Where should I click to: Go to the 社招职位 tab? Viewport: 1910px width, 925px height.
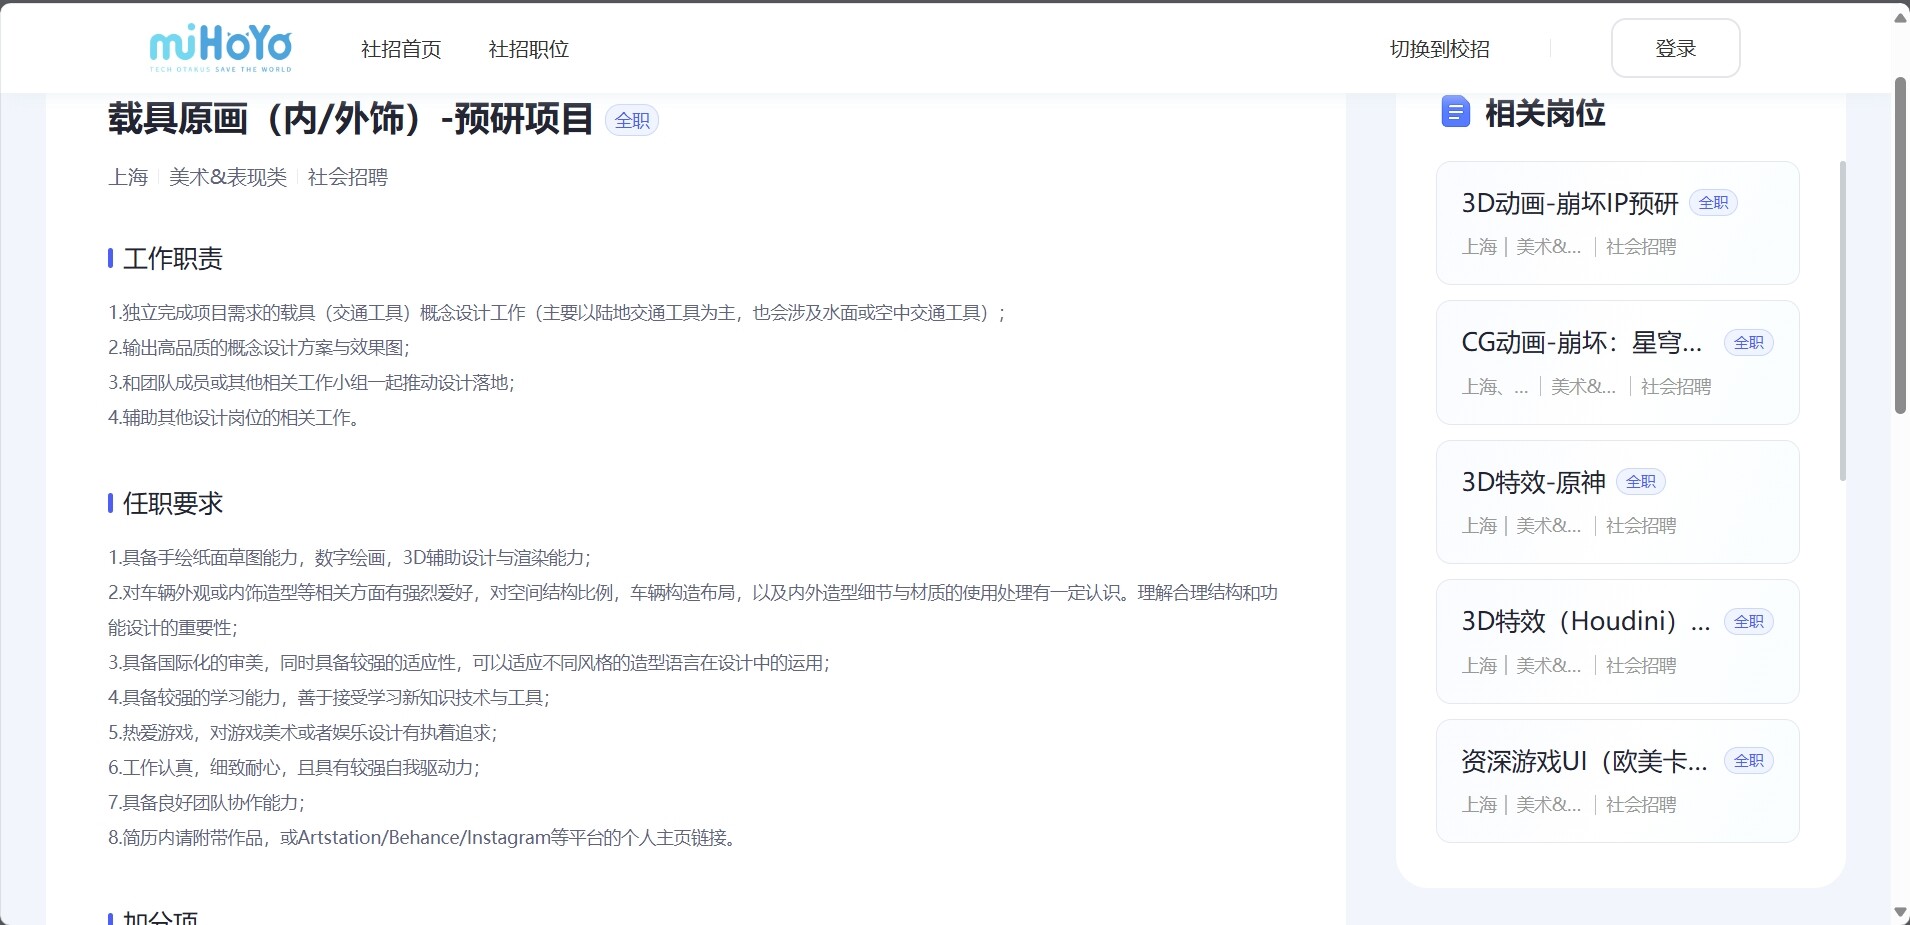(528, 49)
